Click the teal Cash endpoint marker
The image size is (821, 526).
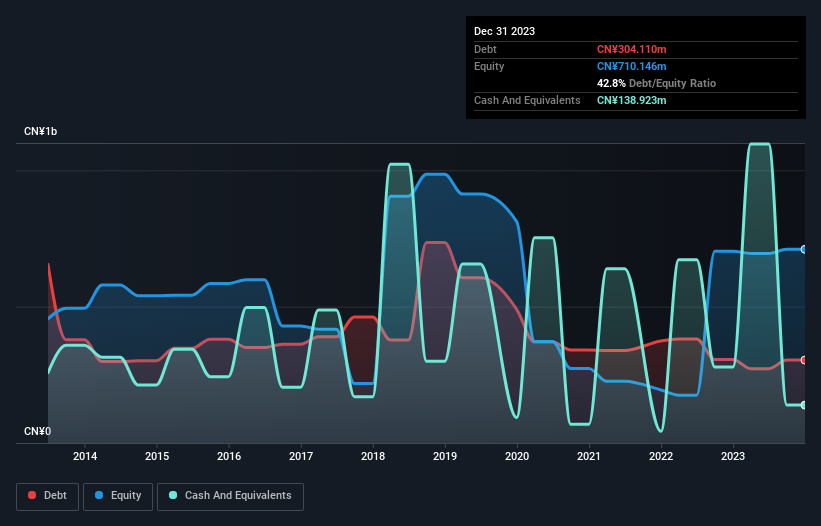pos(804,405)
